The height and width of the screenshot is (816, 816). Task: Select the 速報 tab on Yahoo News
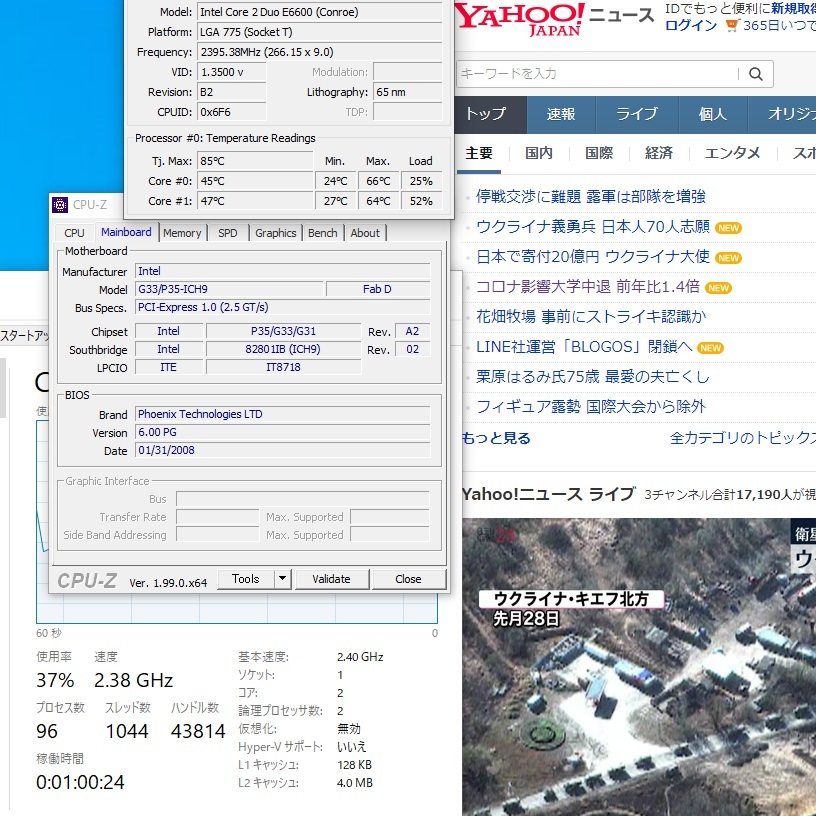[561, 115]
